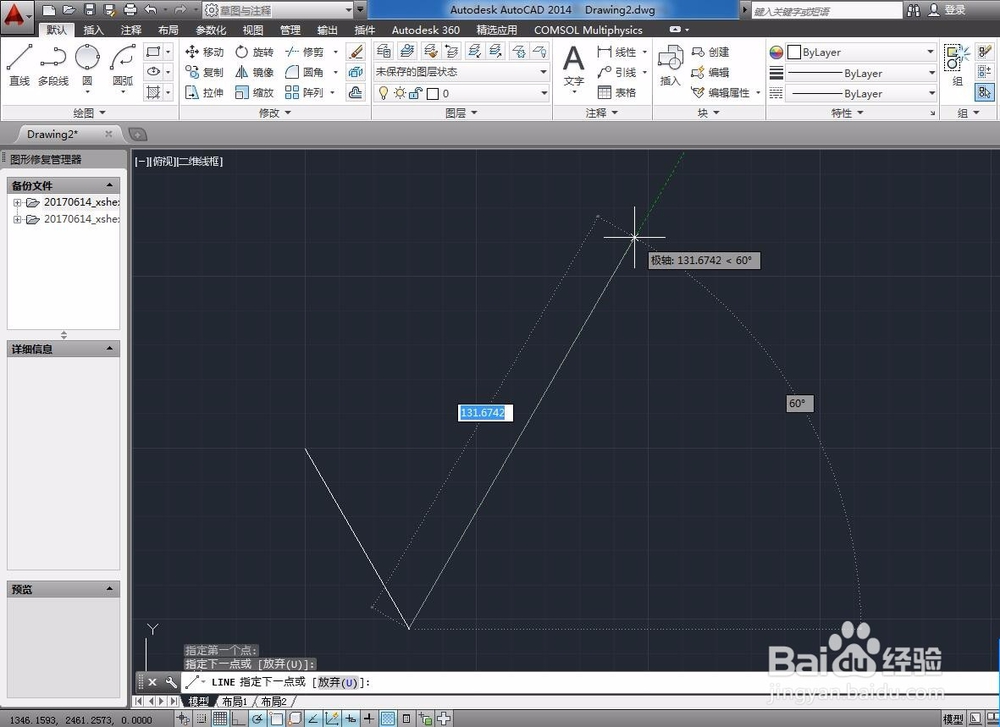Click the Explode icon in the 修改 panel
This screenshot has height=727, width=1000.
pos(356,72)
